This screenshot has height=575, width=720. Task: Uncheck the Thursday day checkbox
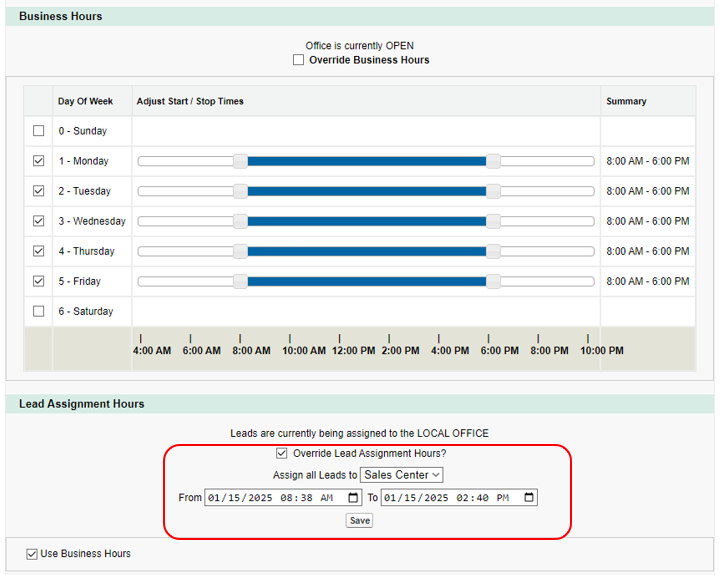(x=39, y=251)
